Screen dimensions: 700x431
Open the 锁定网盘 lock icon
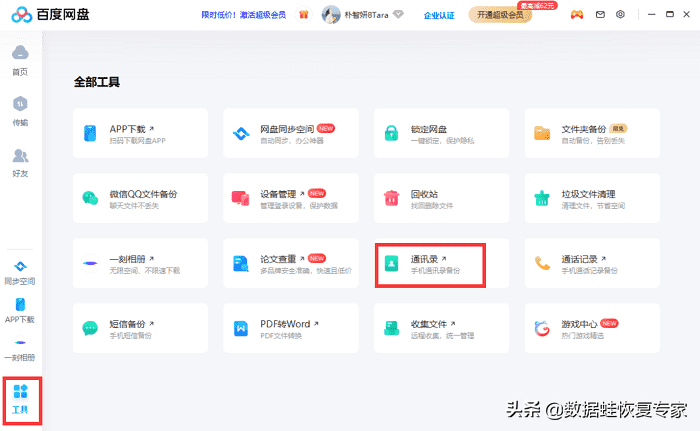392,133
